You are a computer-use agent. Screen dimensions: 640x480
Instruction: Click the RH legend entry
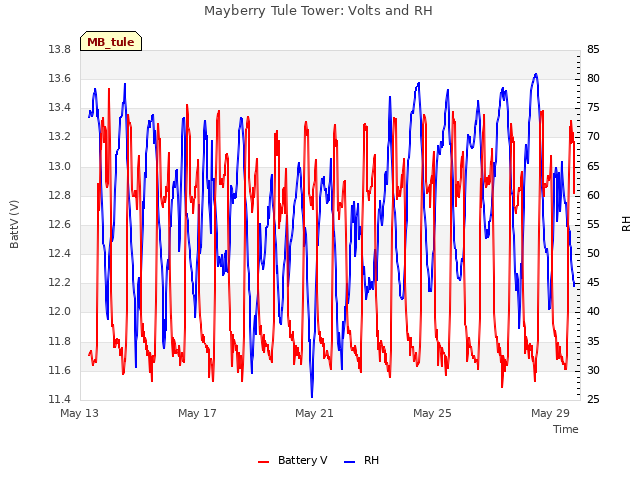[362, 460]
